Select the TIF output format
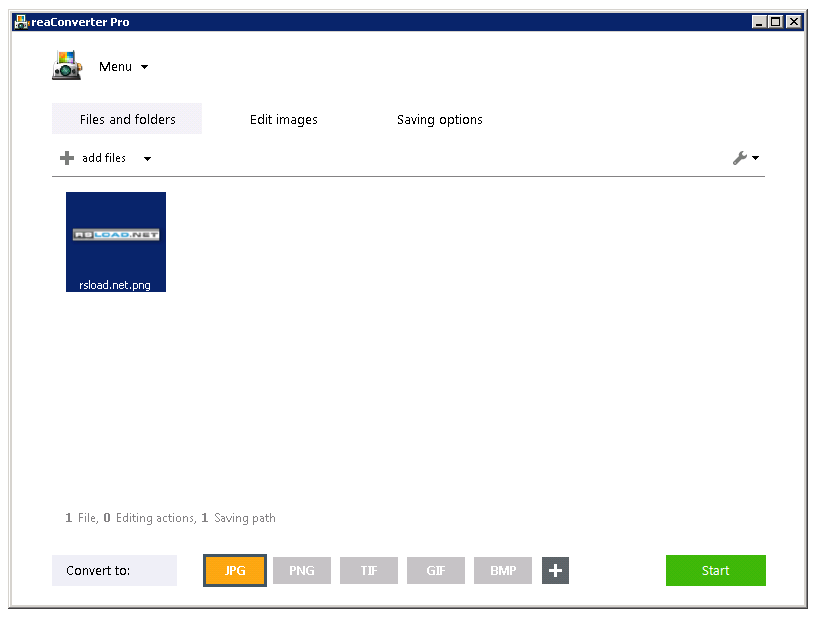The image size is (818, 621). (368, 570)
